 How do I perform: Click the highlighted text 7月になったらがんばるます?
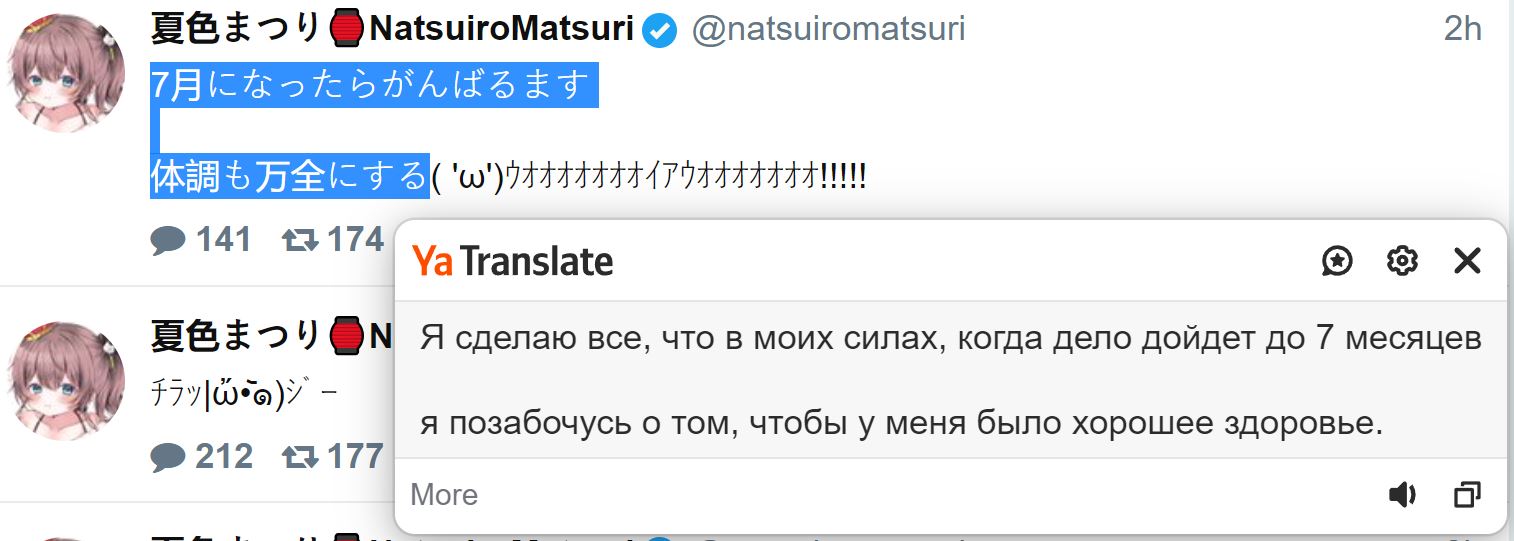[x=373, y=86]
